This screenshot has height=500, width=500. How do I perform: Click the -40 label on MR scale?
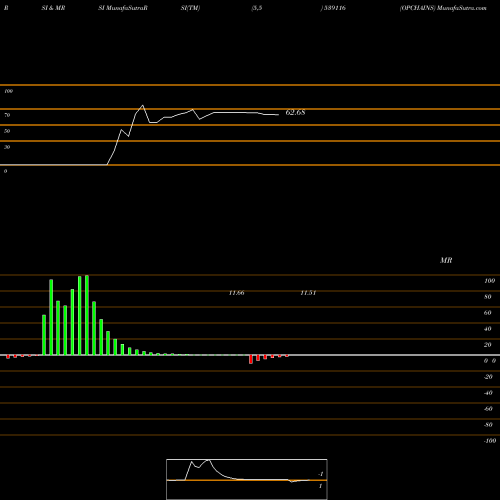point(488,393)
